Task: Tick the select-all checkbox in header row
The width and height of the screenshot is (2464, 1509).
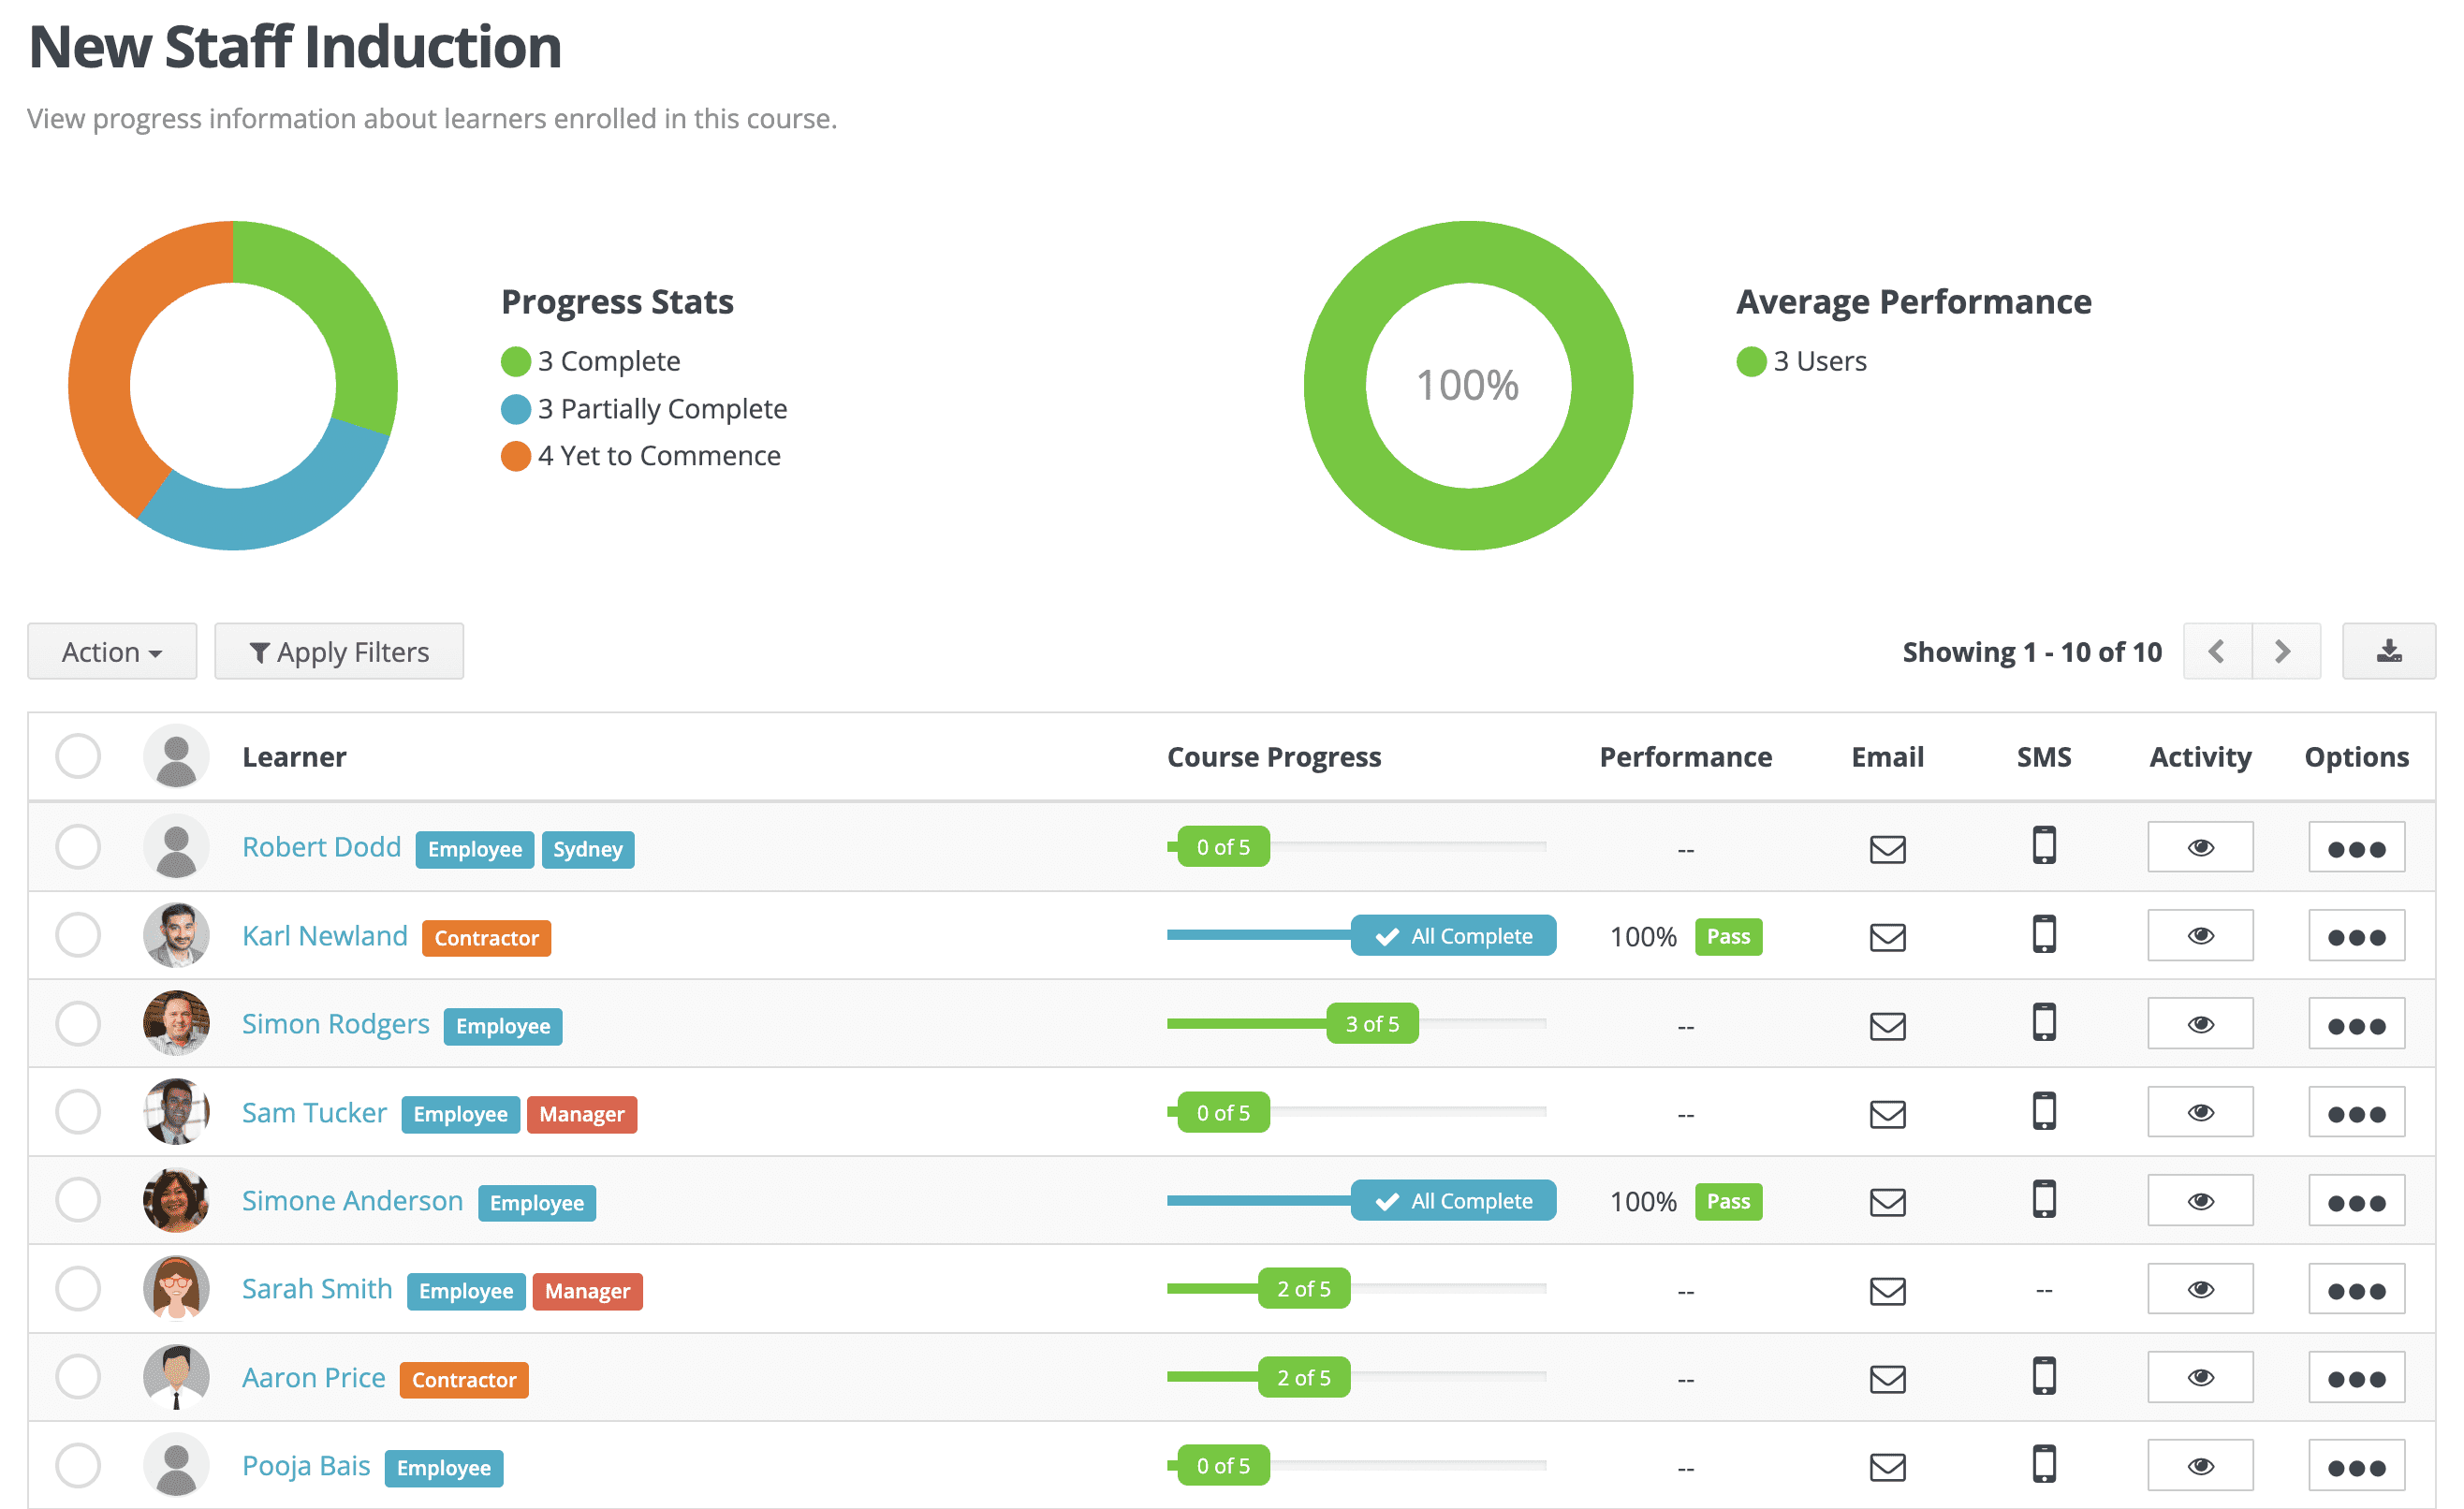Action: (78, 756)
